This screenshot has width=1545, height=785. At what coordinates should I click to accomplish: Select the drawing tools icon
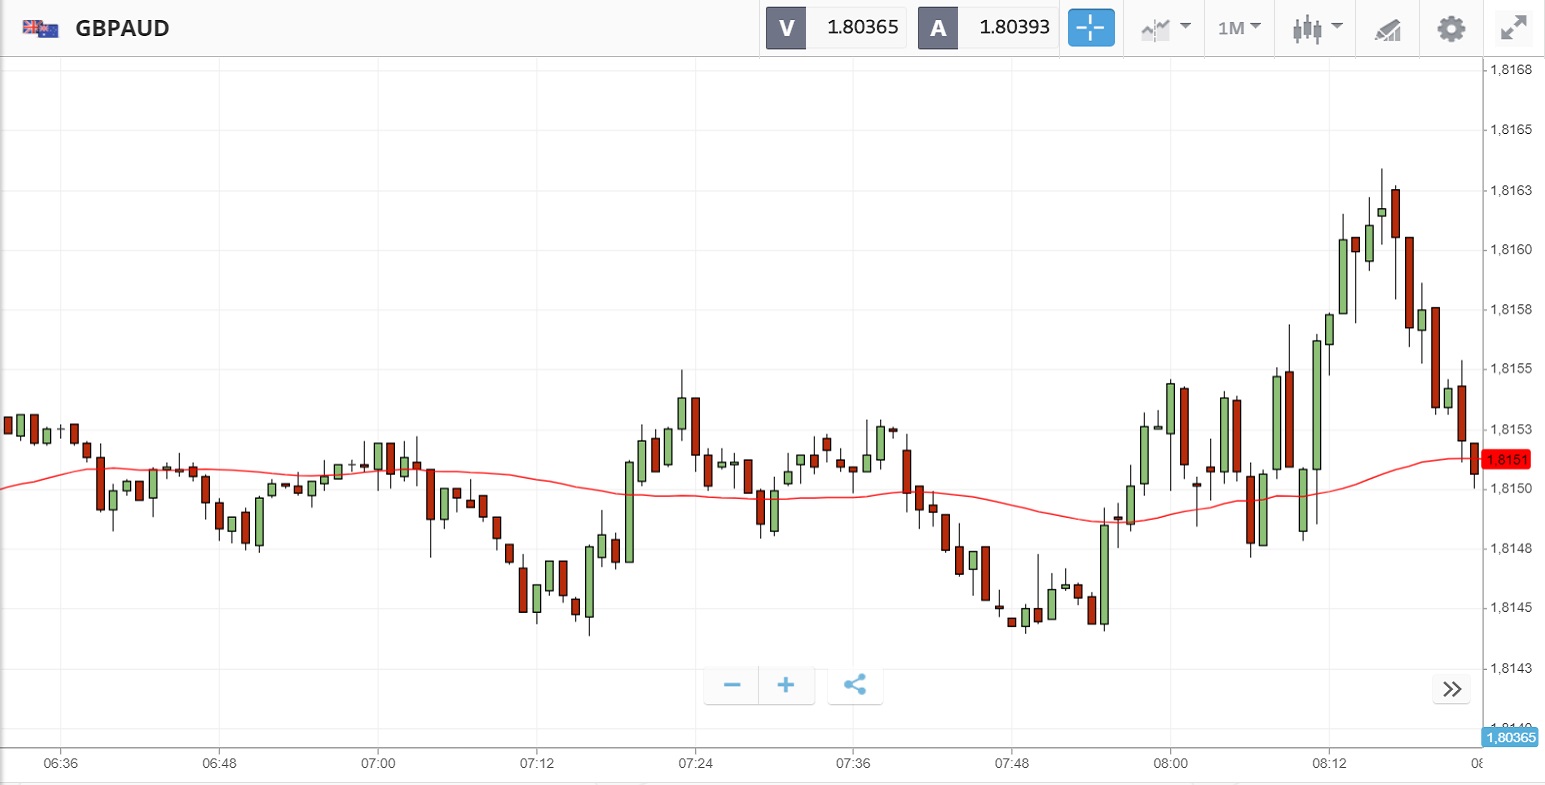click(1388, 29)
